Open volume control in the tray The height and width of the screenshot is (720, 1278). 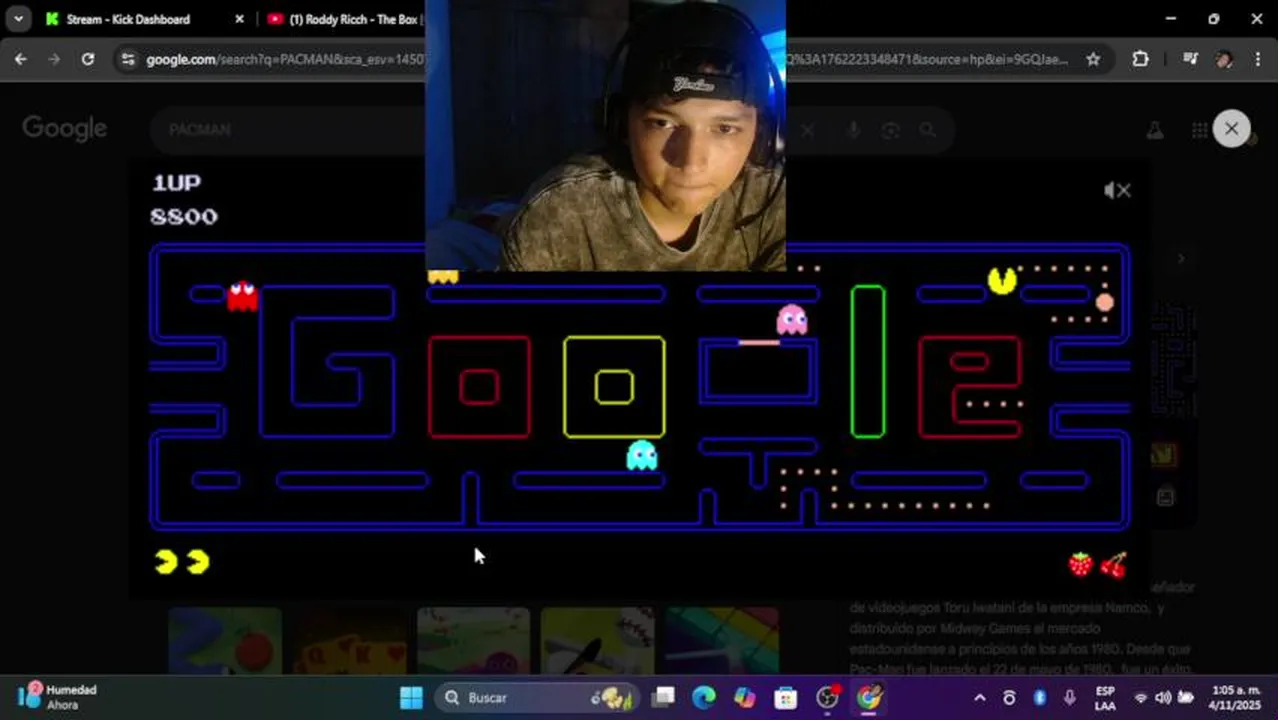pos(1163,698)
